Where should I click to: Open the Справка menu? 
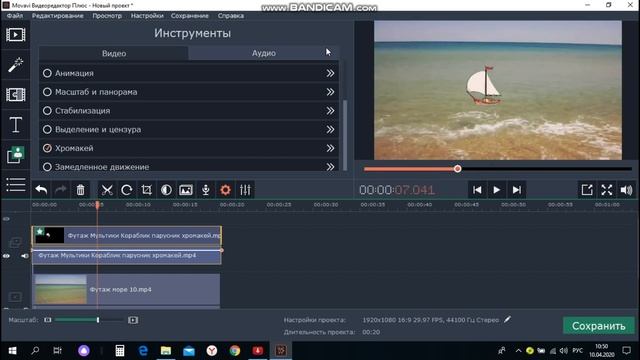tap(231, 16)
